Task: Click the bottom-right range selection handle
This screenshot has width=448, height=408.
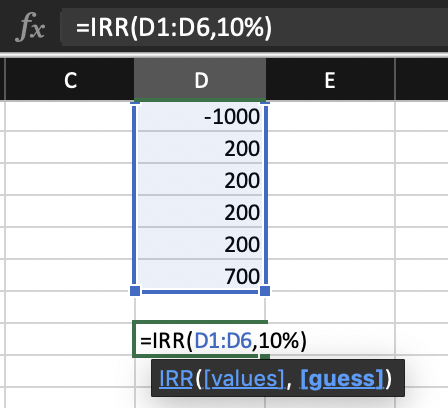Action: pos(265,291)
